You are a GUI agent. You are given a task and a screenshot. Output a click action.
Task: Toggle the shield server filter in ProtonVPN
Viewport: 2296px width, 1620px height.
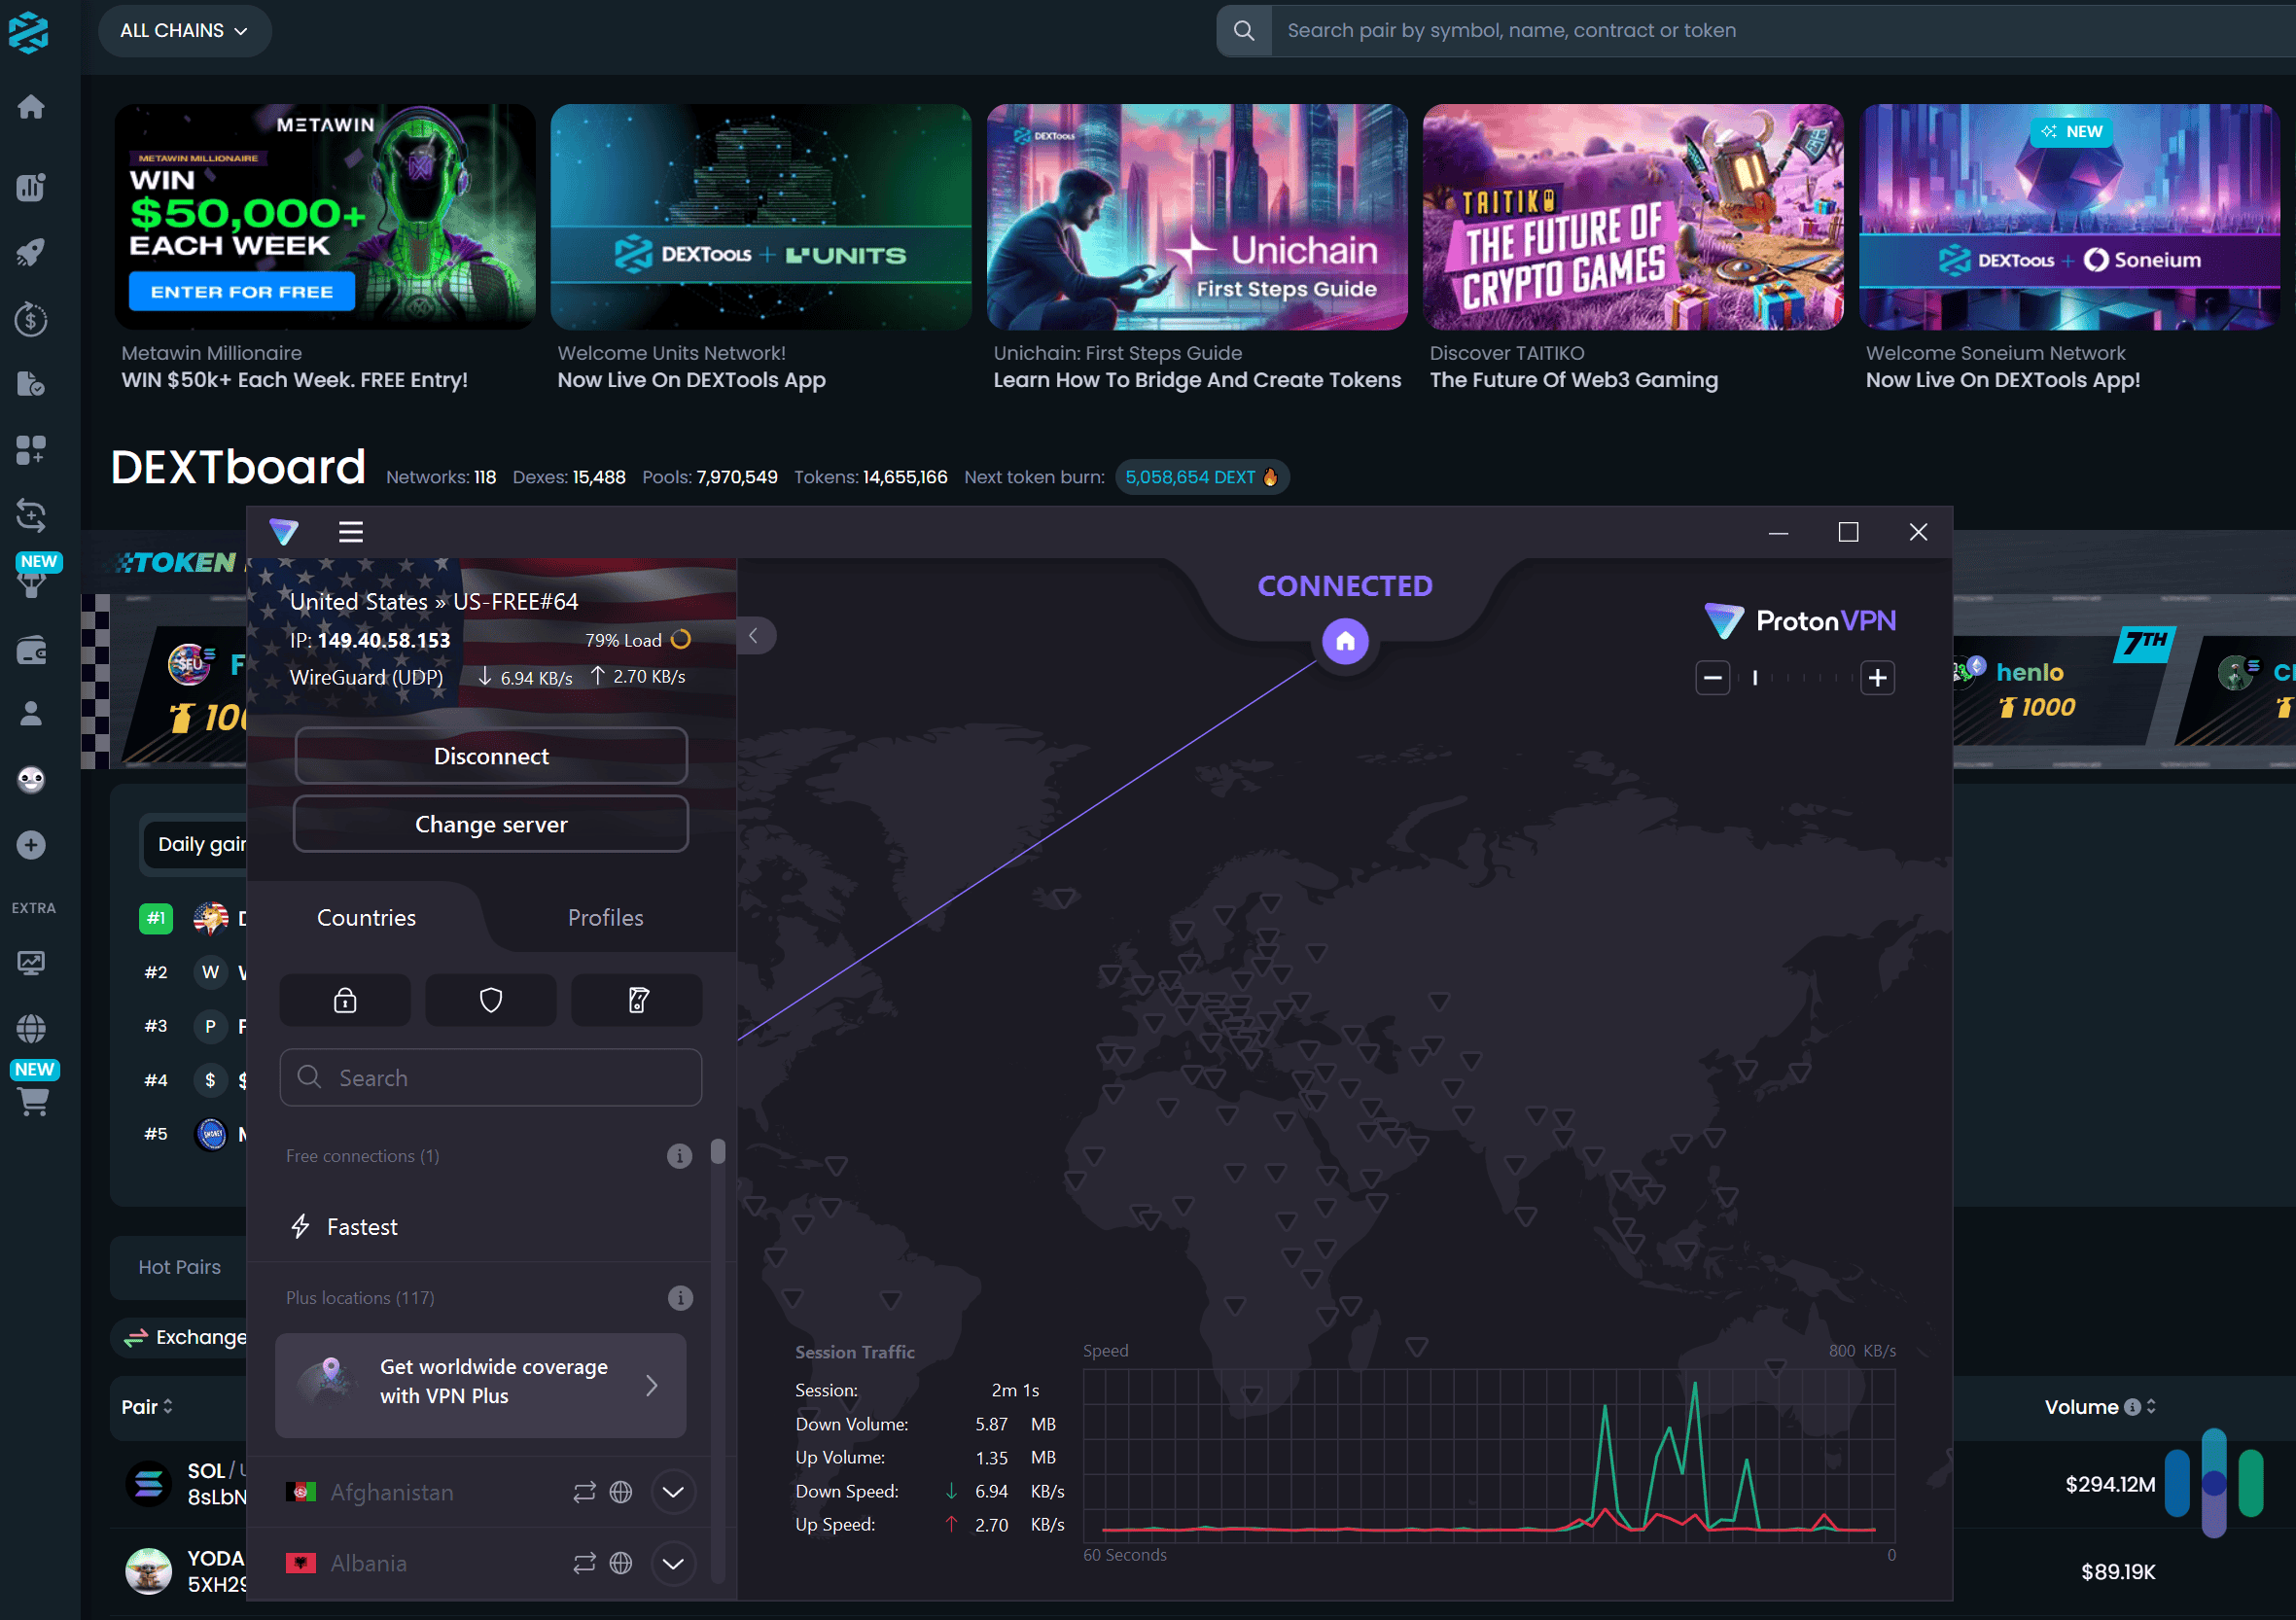click(x=490, y=1000)
